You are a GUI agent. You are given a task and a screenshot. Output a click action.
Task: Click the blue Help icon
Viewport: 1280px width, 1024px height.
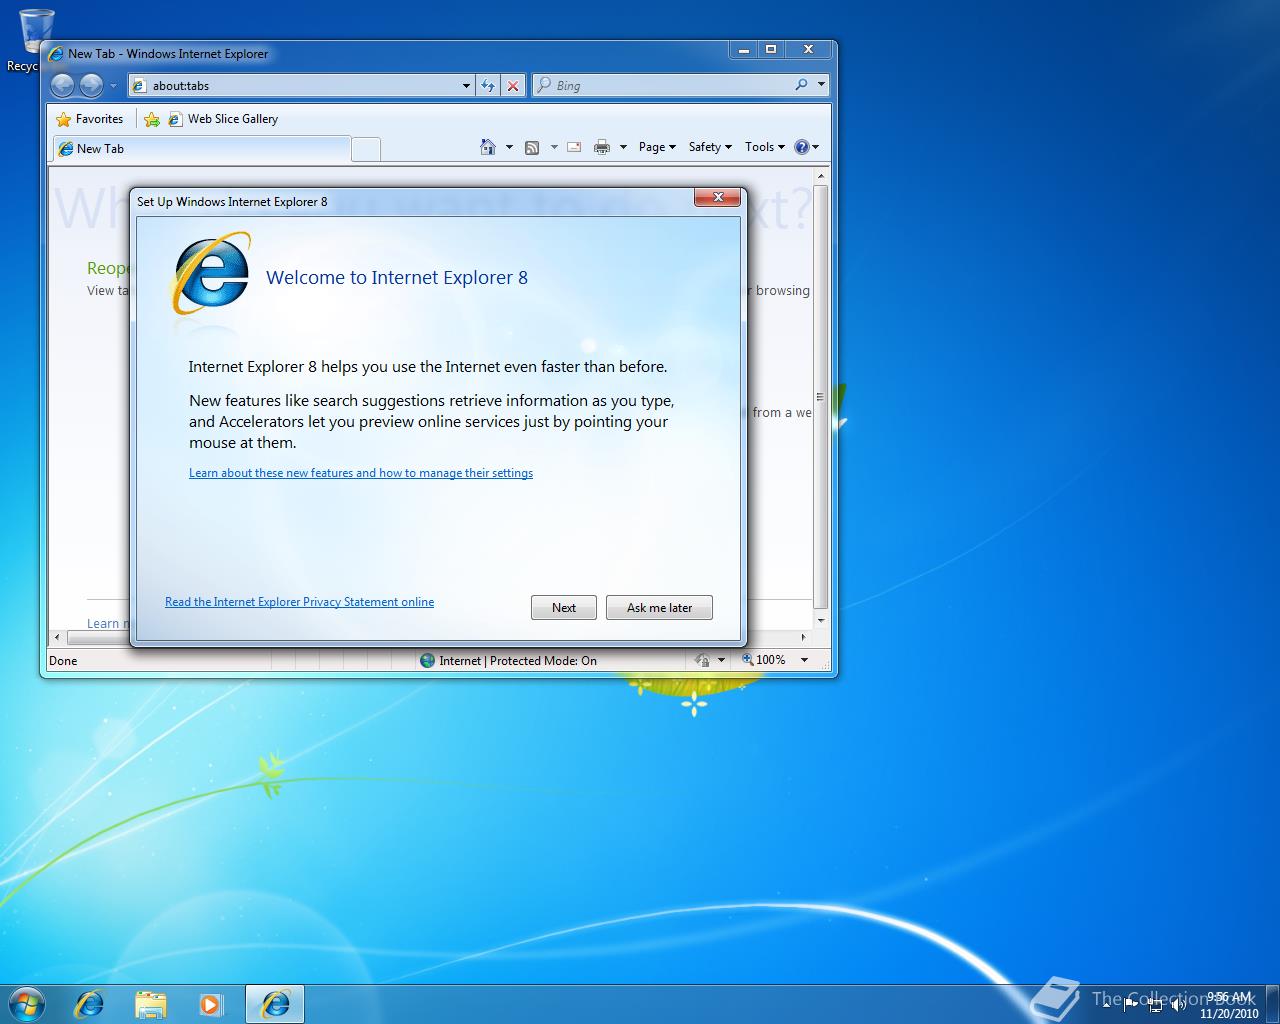801,147
